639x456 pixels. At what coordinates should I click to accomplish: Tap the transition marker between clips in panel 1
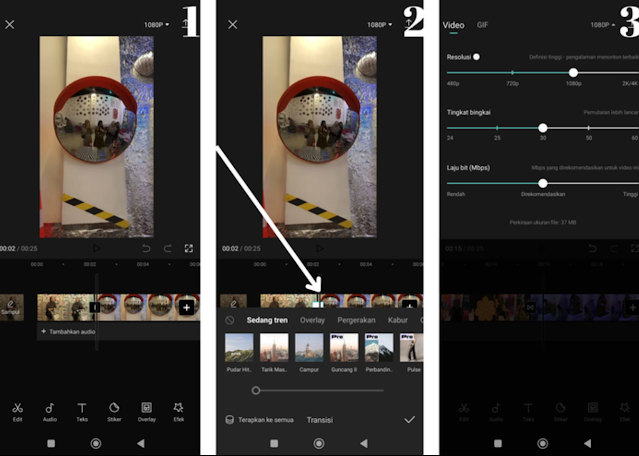95,307
